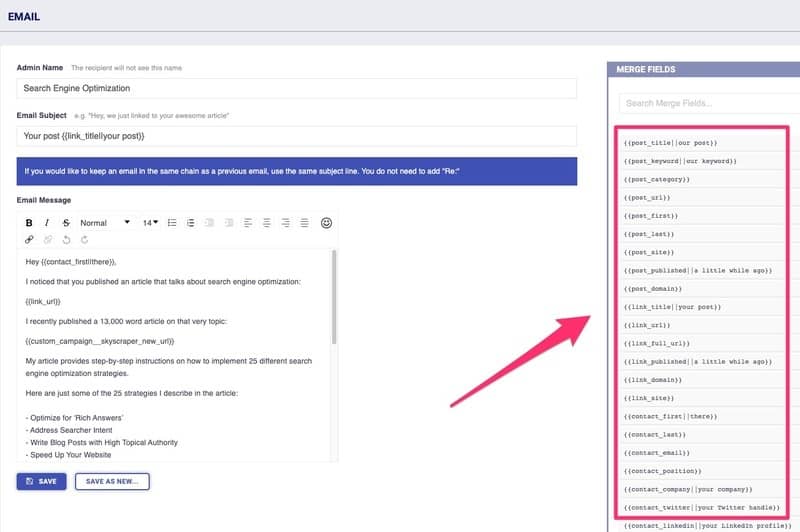Open the font size 14 dropdown
The image size is (800, 532).
[150, 223]
